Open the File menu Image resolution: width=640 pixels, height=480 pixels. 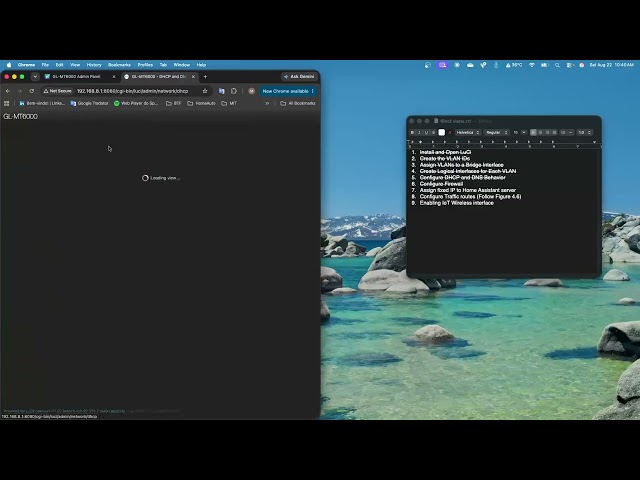45,65
